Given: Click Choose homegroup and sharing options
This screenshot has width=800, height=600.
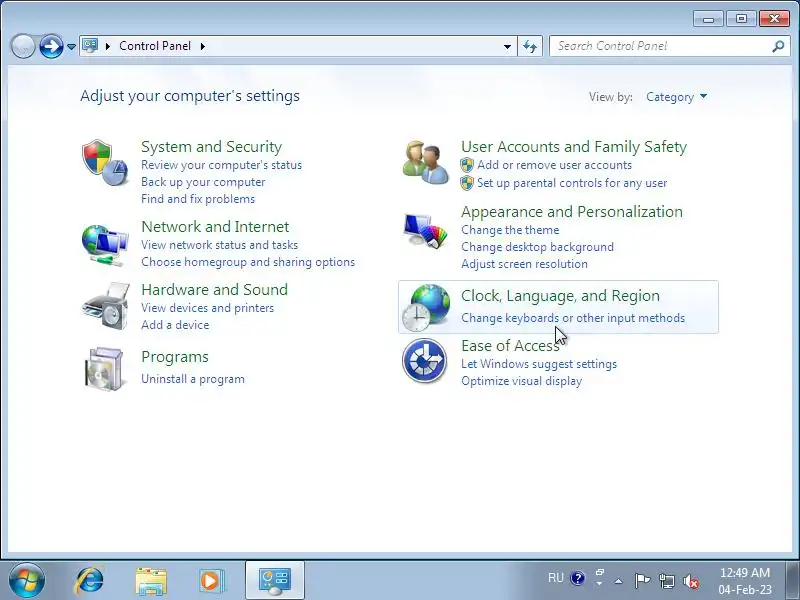Looking at the screenshot, I should click(248, 262).
